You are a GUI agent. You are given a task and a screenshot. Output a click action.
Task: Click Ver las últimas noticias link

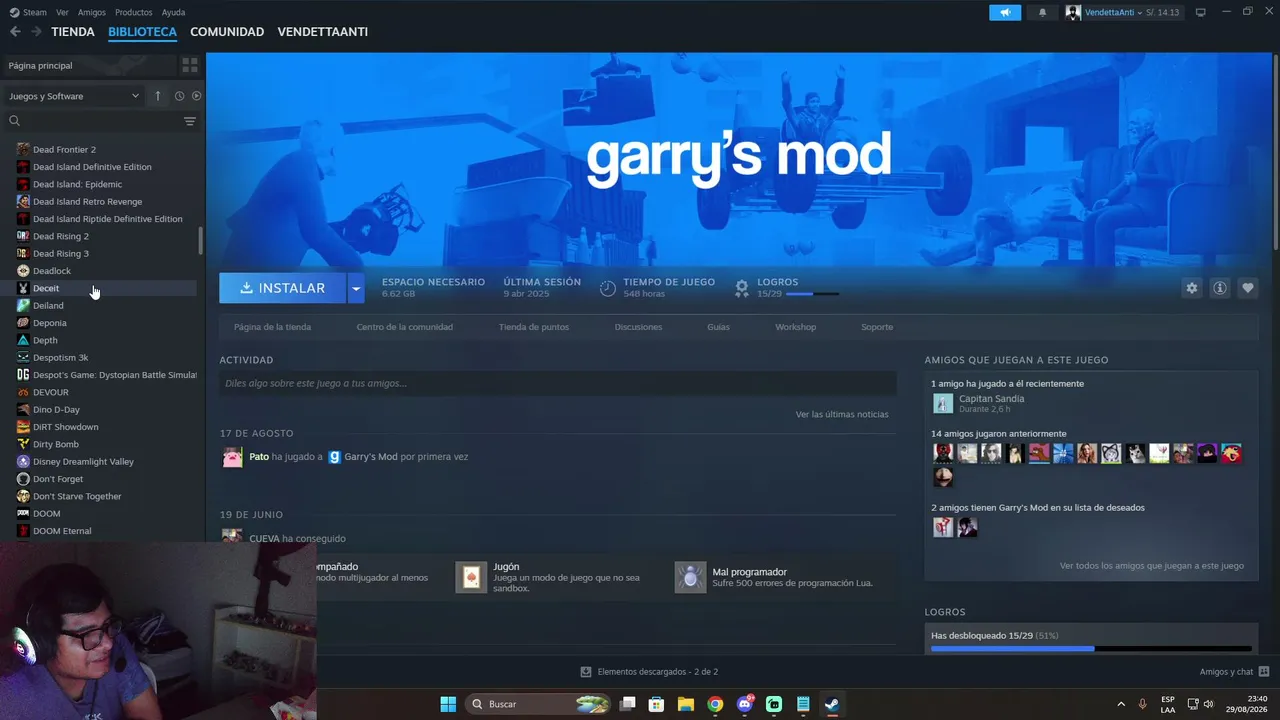pyautogui.click(x=842, y=414)
